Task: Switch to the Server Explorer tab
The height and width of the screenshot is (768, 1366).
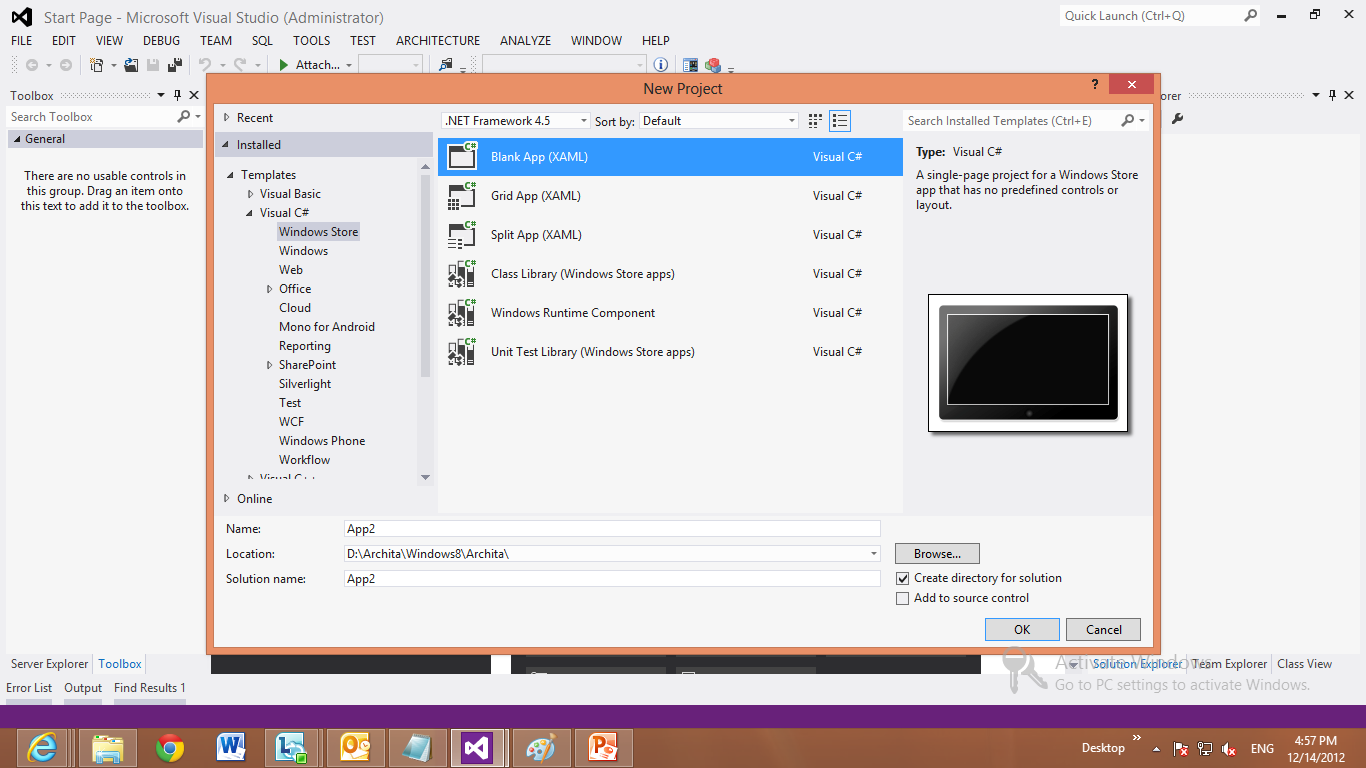Action: coord(48,663)
